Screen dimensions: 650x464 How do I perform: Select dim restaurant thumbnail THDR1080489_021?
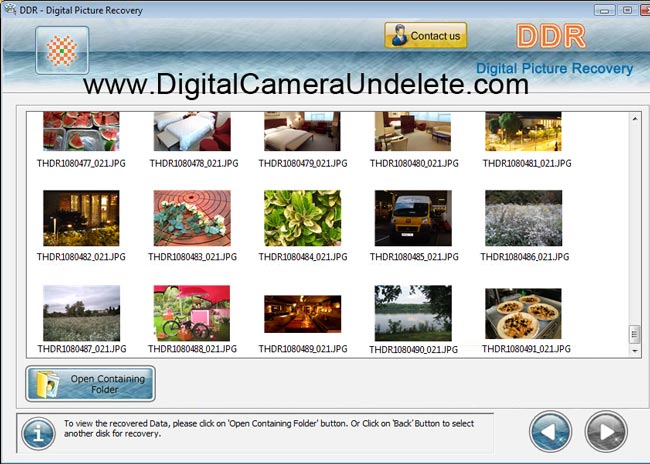303,314
